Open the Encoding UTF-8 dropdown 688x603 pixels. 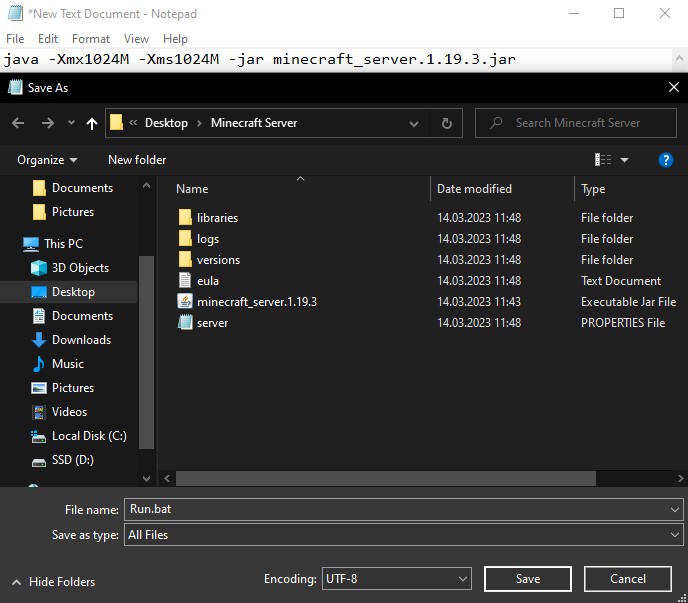click(x=397, y=579)
